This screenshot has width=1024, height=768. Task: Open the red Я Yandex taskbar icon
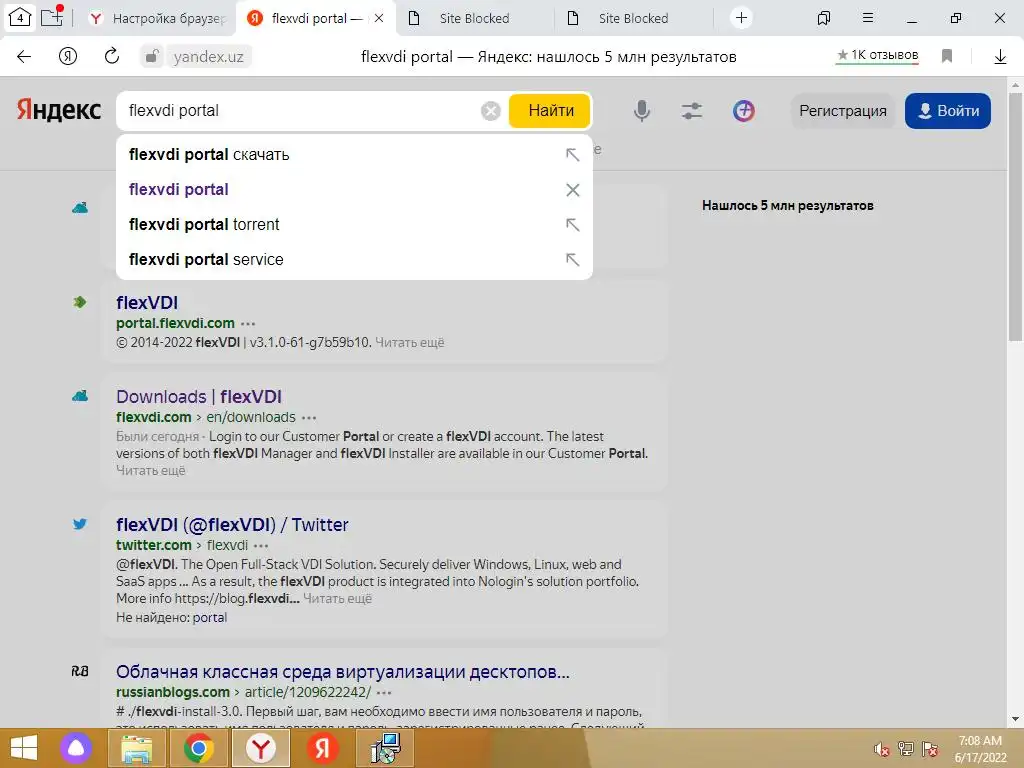(323, 748)
